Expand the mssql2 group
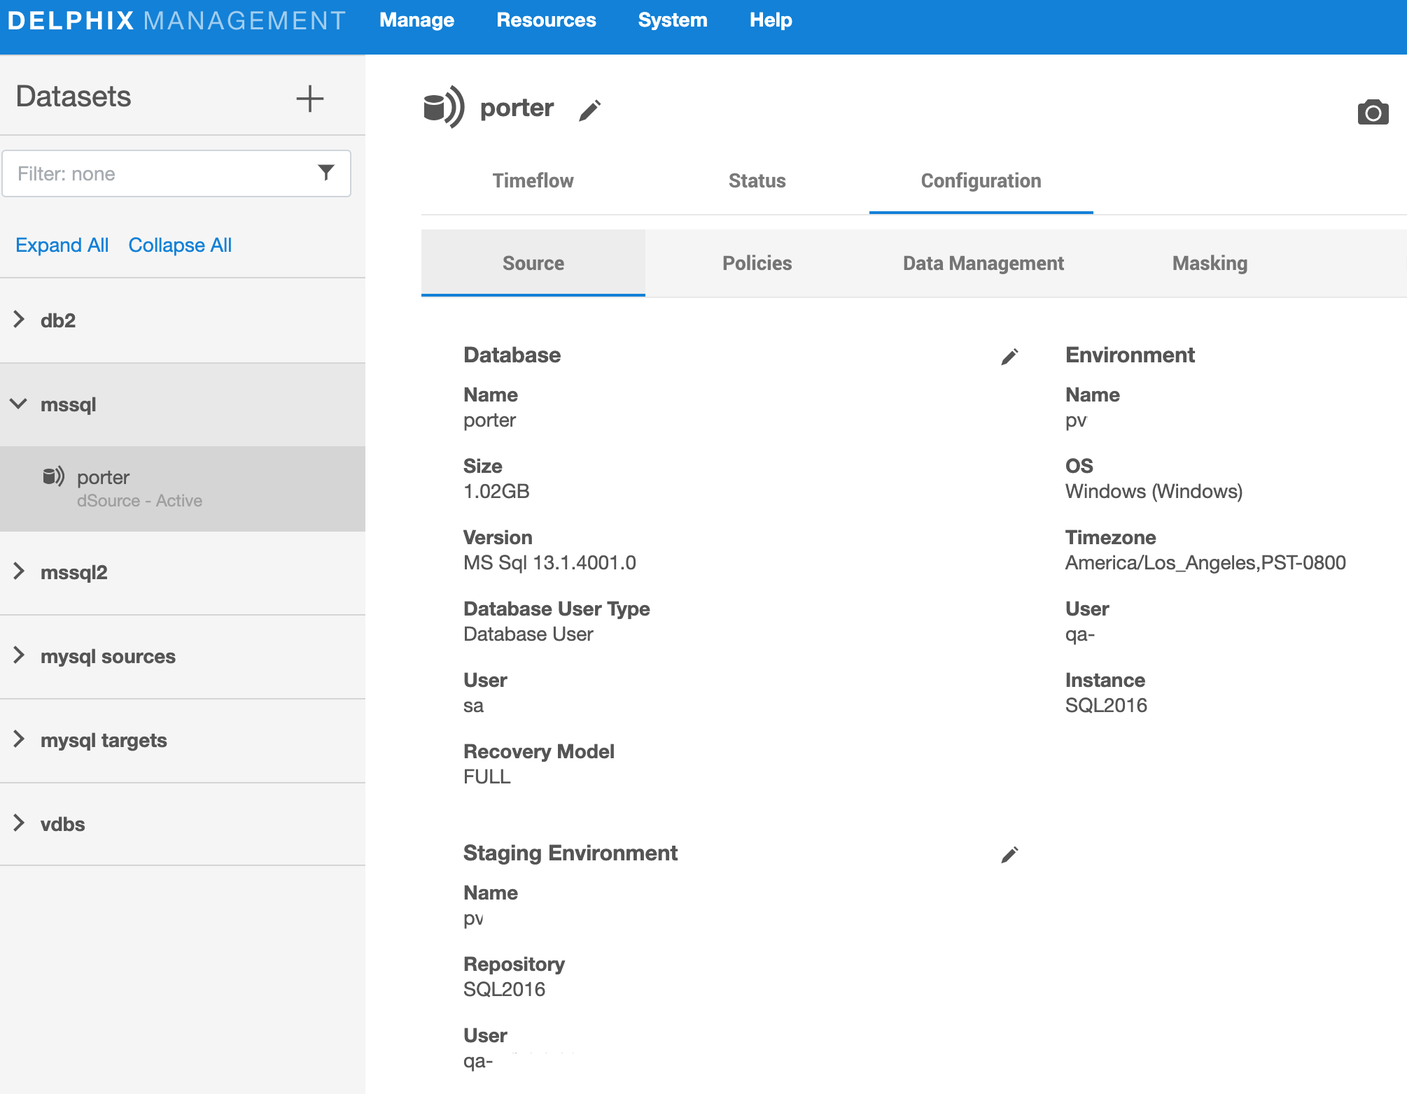 19,572
